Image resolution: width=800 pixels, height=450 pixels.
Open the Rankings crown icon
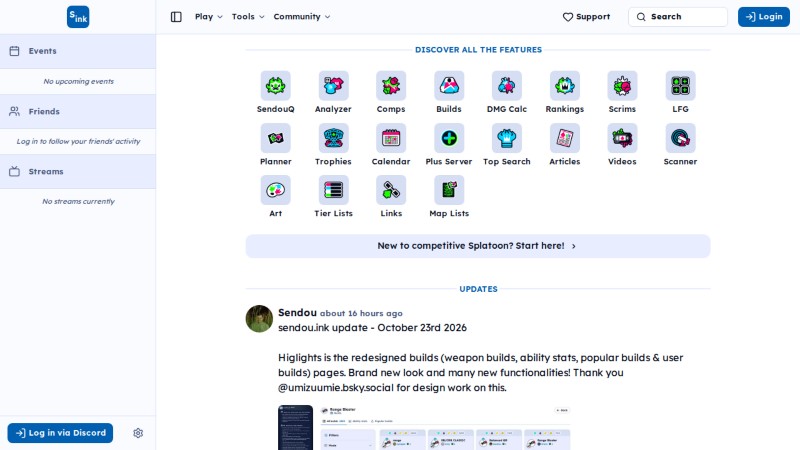565,86
